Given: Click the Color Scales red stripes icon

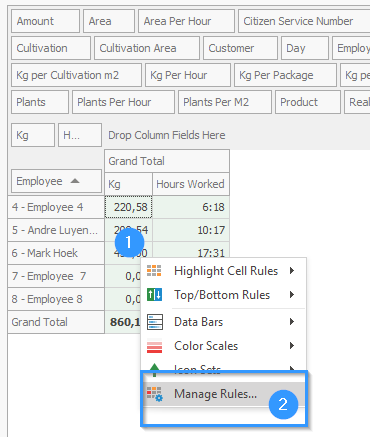Looking at the screenshot, I should pyautogui.click(x=154, y=346).
